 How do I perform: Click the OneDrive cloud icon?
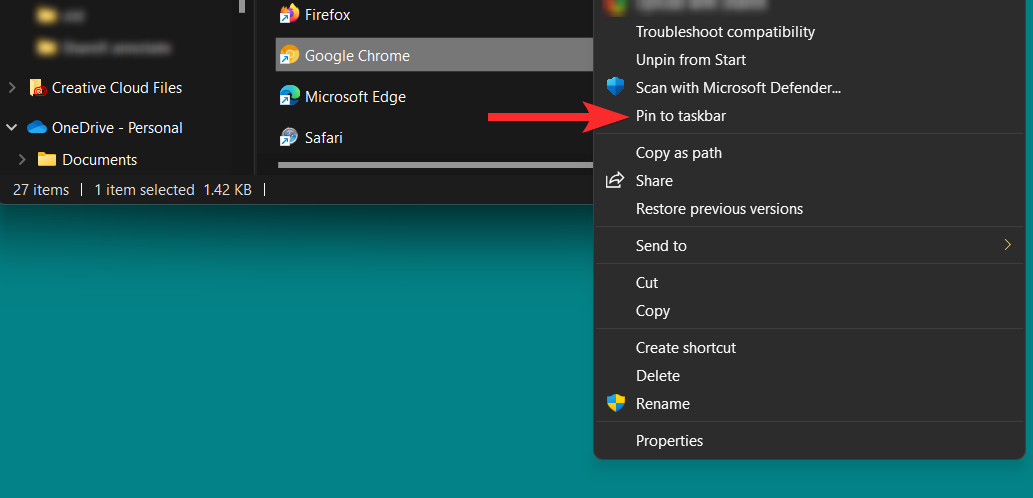tap(38, 128)
